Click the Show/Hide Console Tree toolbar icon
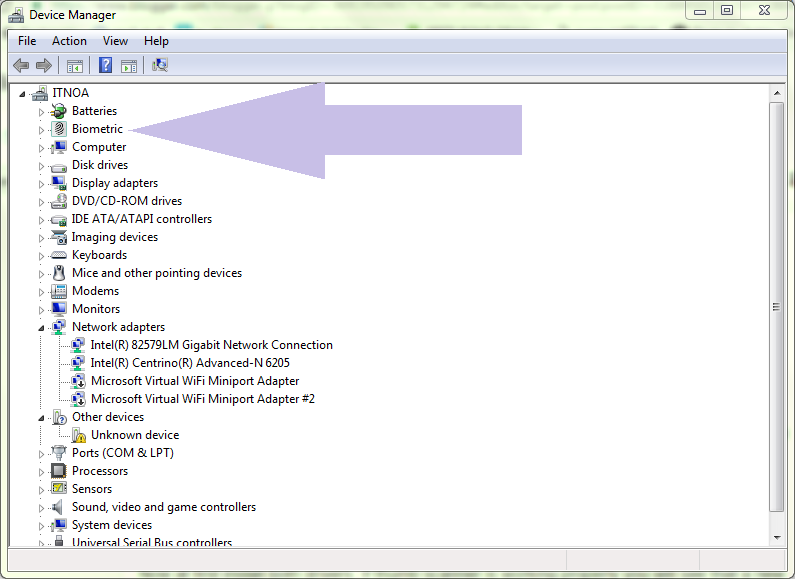 75,66
